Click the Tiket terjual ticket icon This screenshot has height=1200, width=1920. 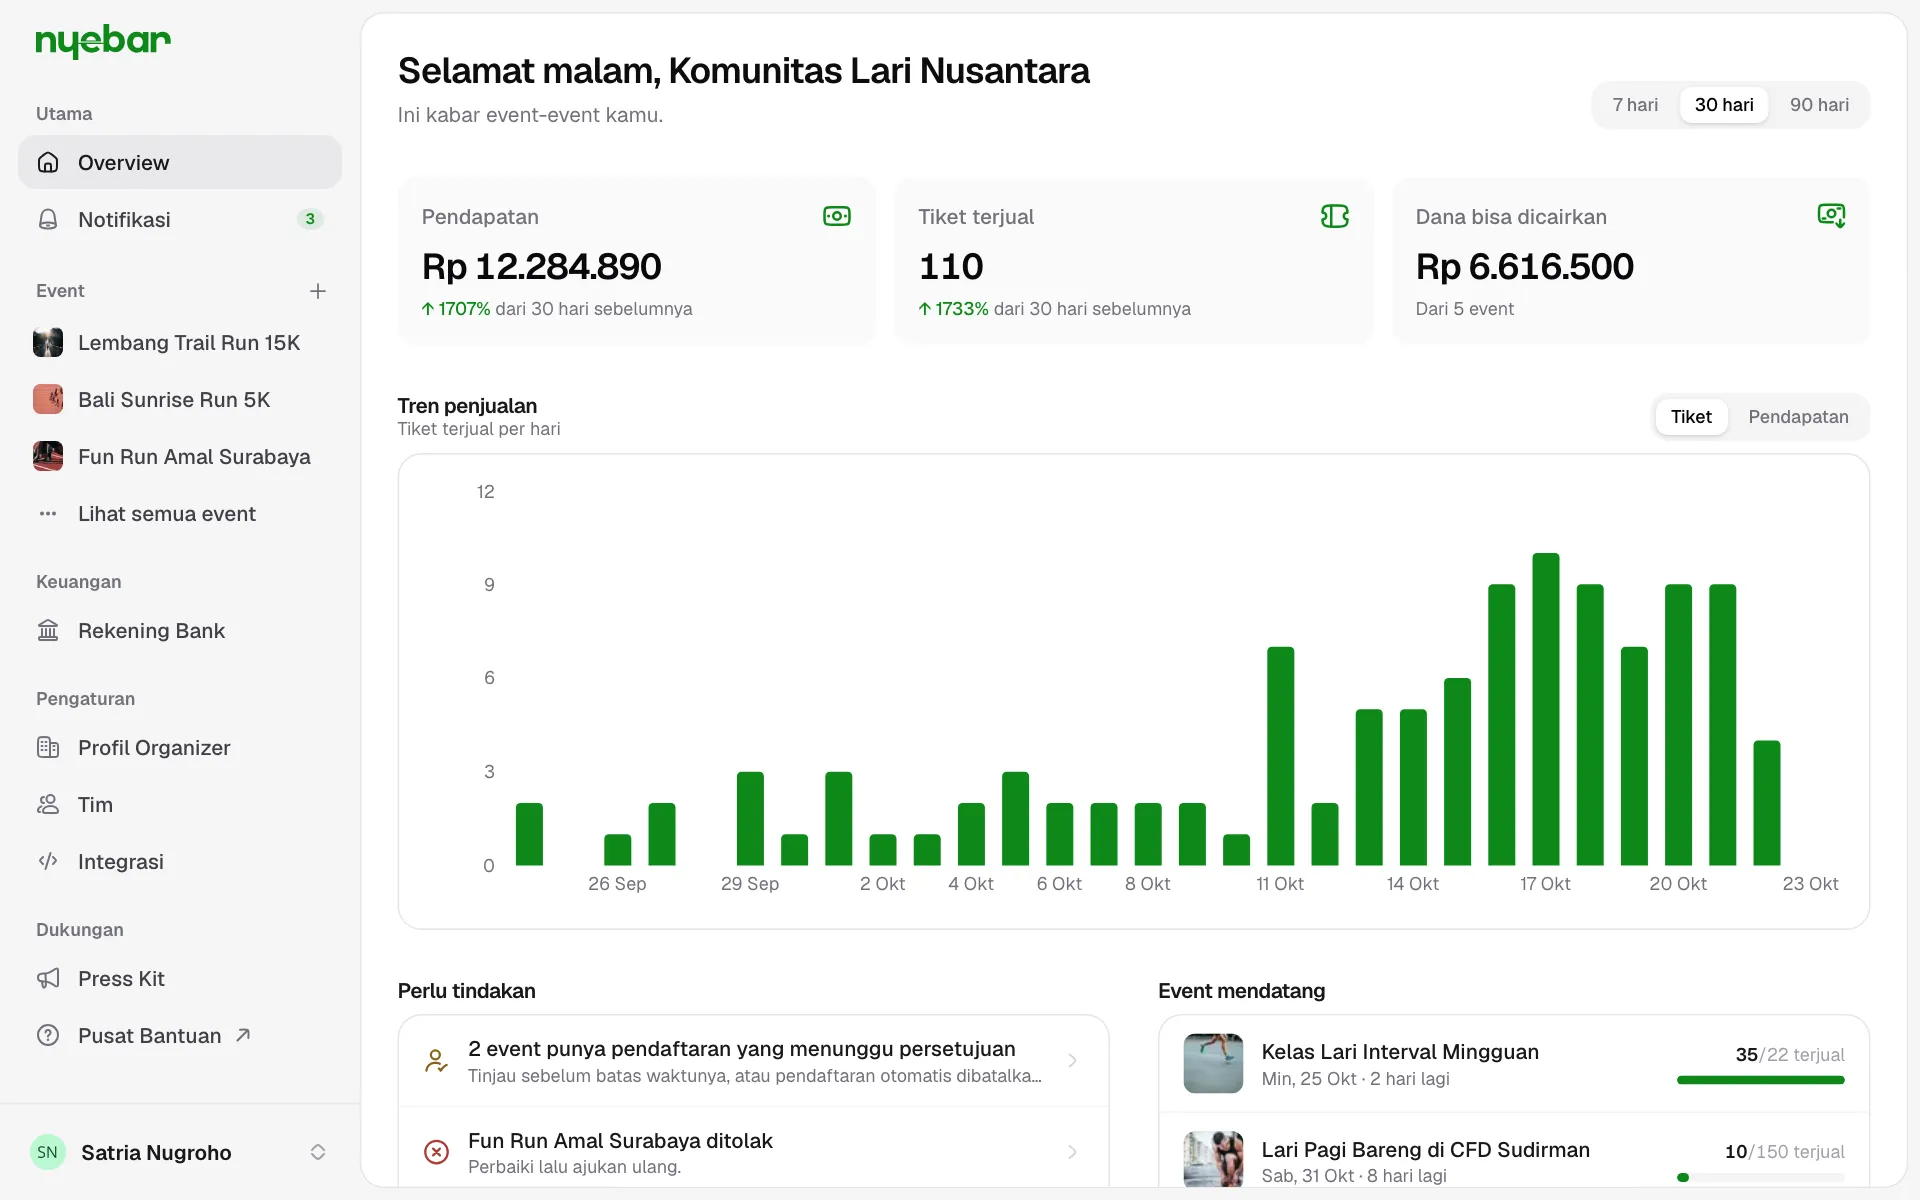[1335, 216]
